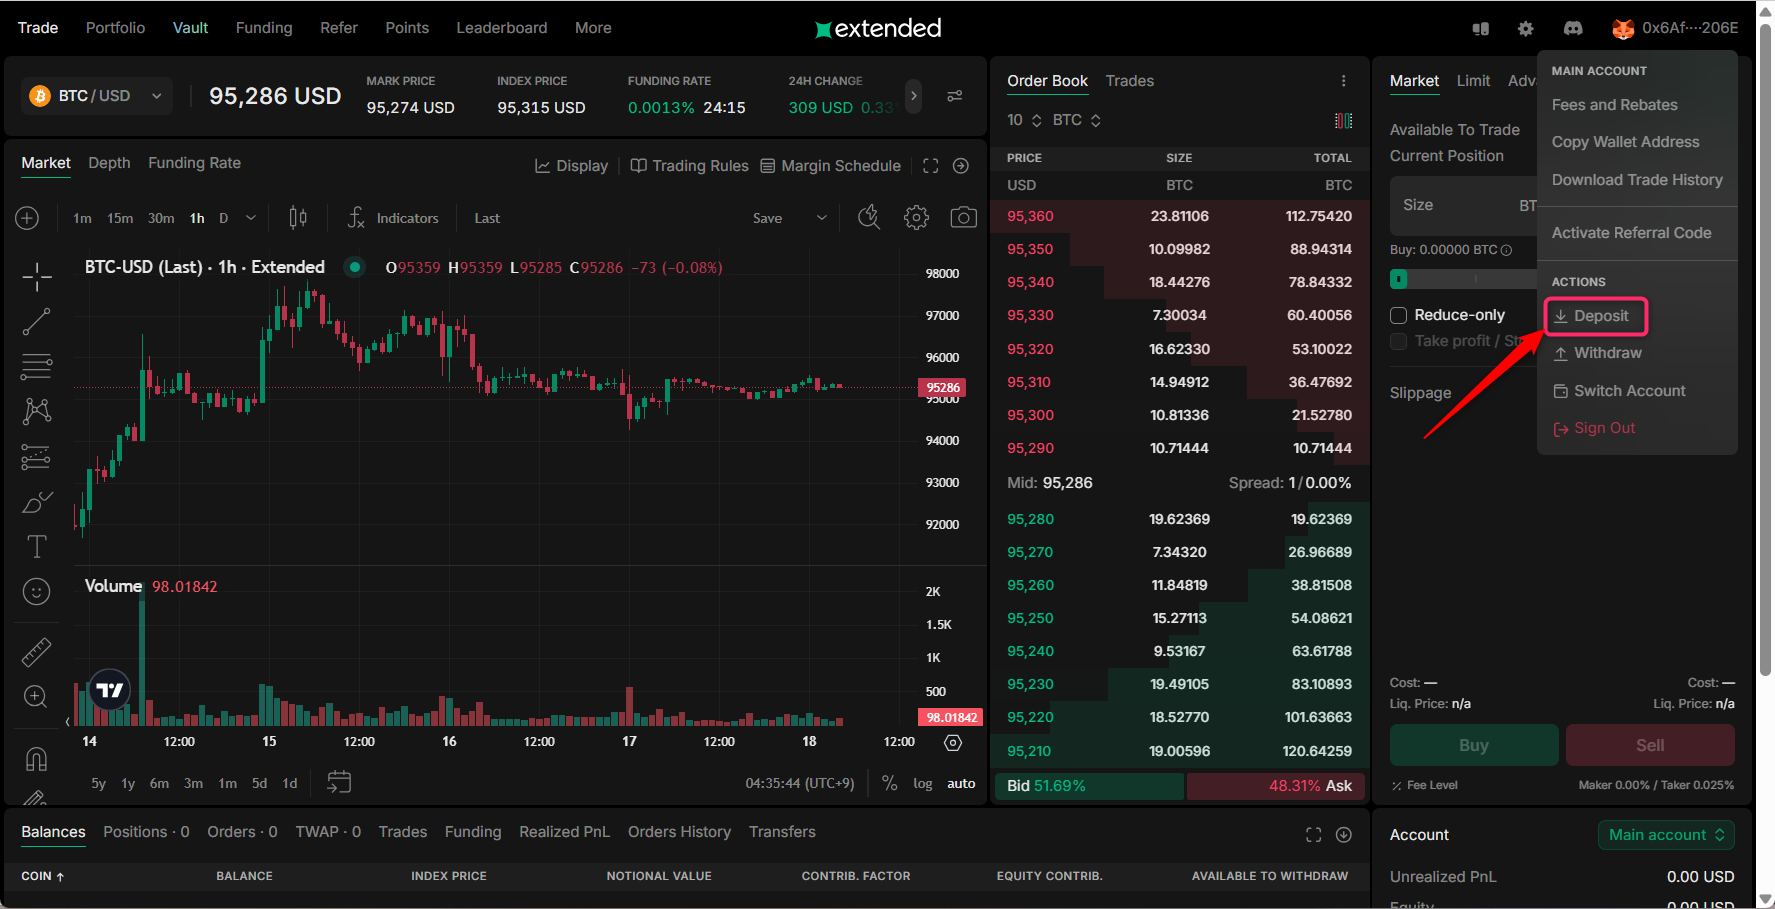The image size is (1775, 909).
Task: Click the order size slider handle
Action: 1399,279
